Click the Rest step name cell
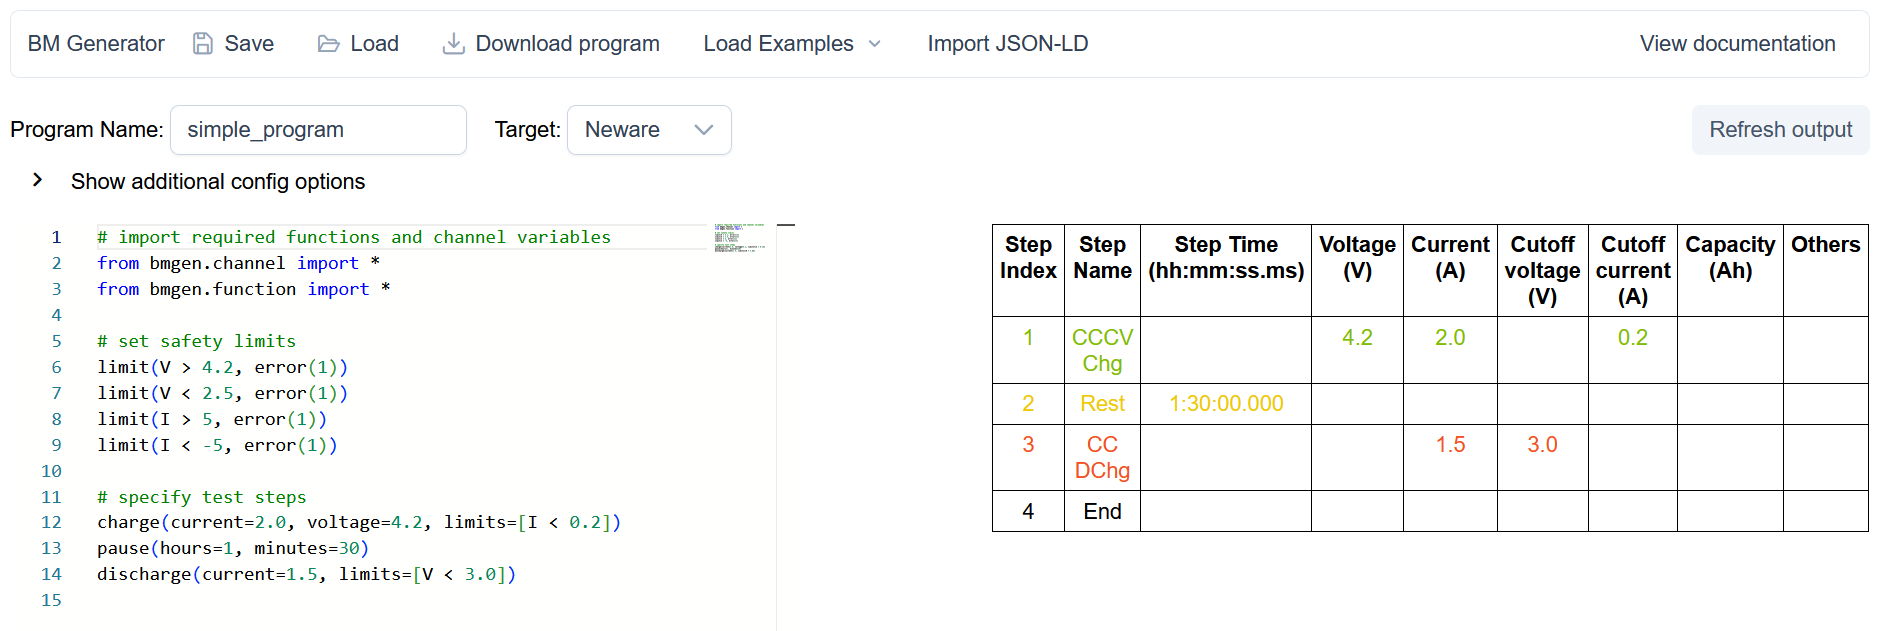 (1102, 404)
